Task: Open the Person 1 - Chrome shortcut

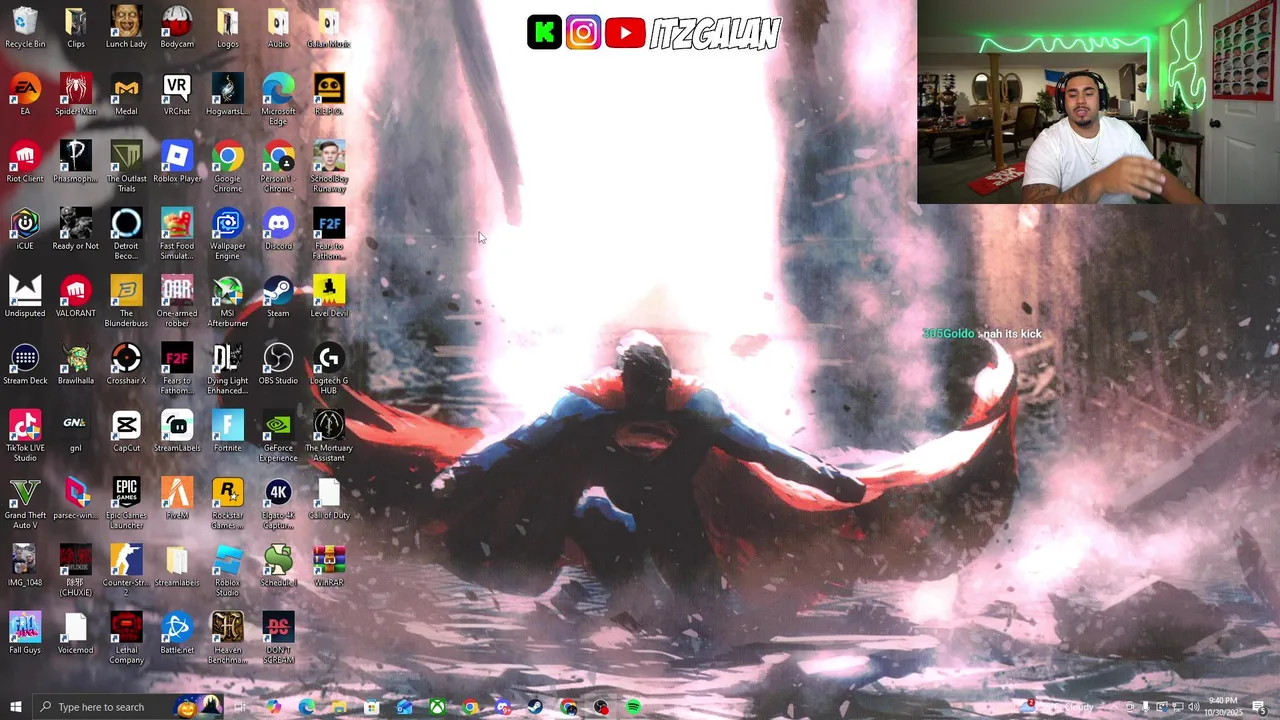Action: [x=278, y=166]
